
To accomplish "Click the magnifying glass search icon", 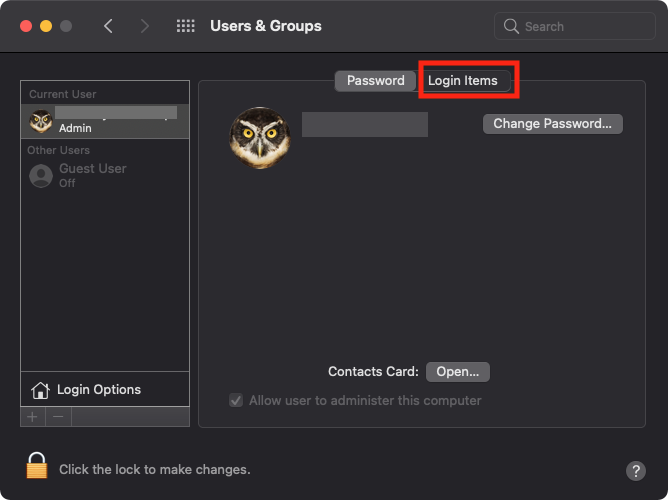I will pos(511,26).
